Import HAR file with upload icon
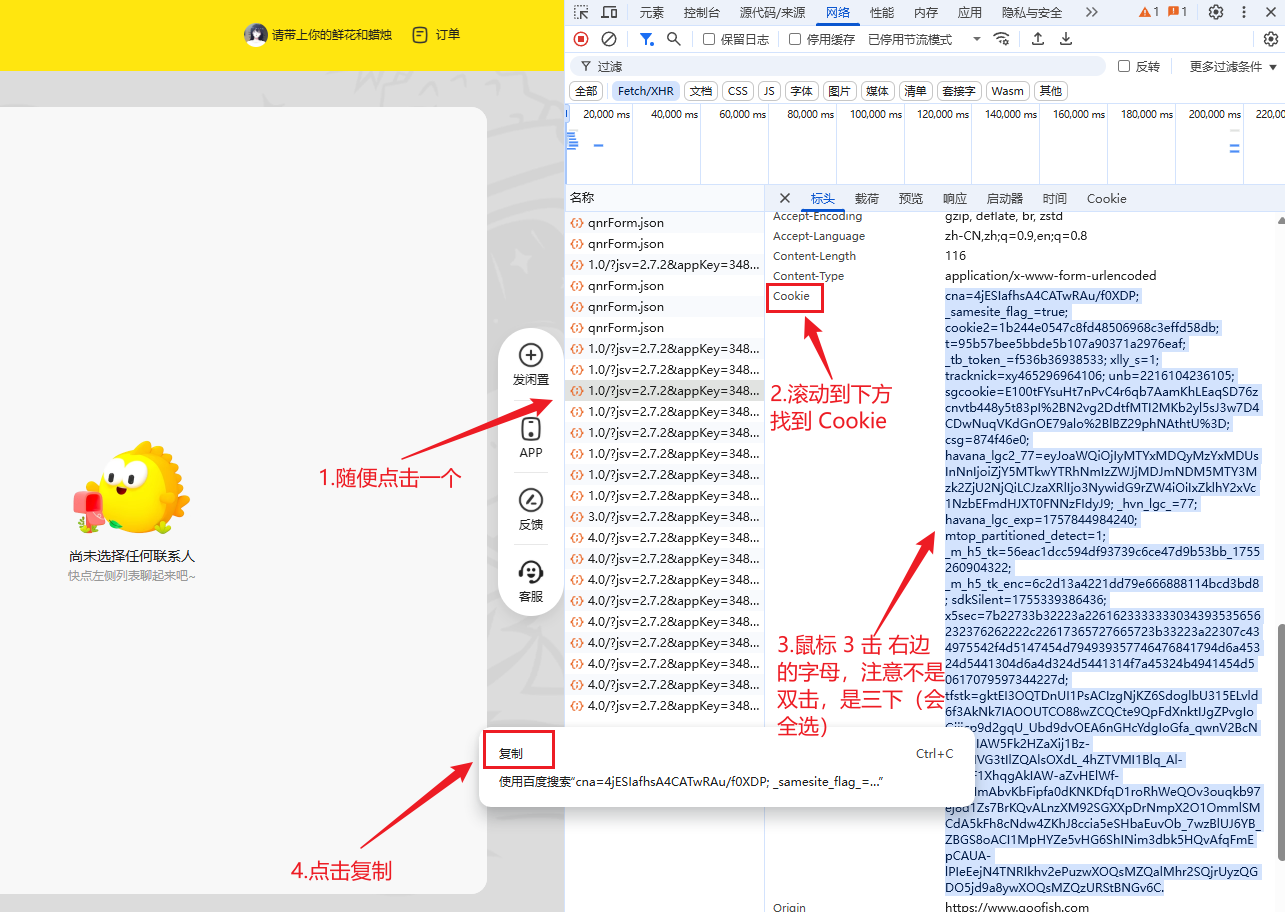The image size is (1285, 912). click(x=1038, y=39)
